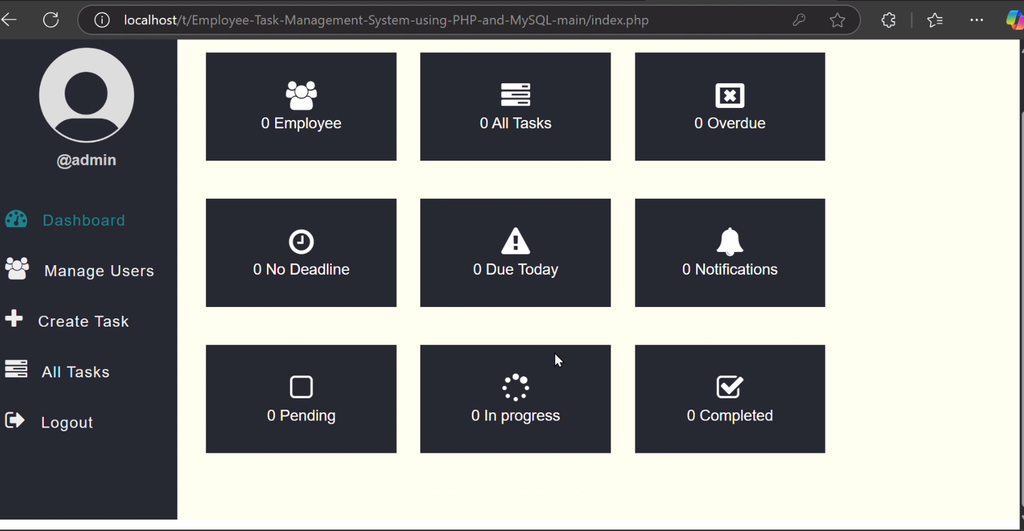Image resolution: width=1024 pixels, height=531 pixels.
Task: Bookmark this page with the star icon
Action: pyautogui.click(x=837, y=20)
